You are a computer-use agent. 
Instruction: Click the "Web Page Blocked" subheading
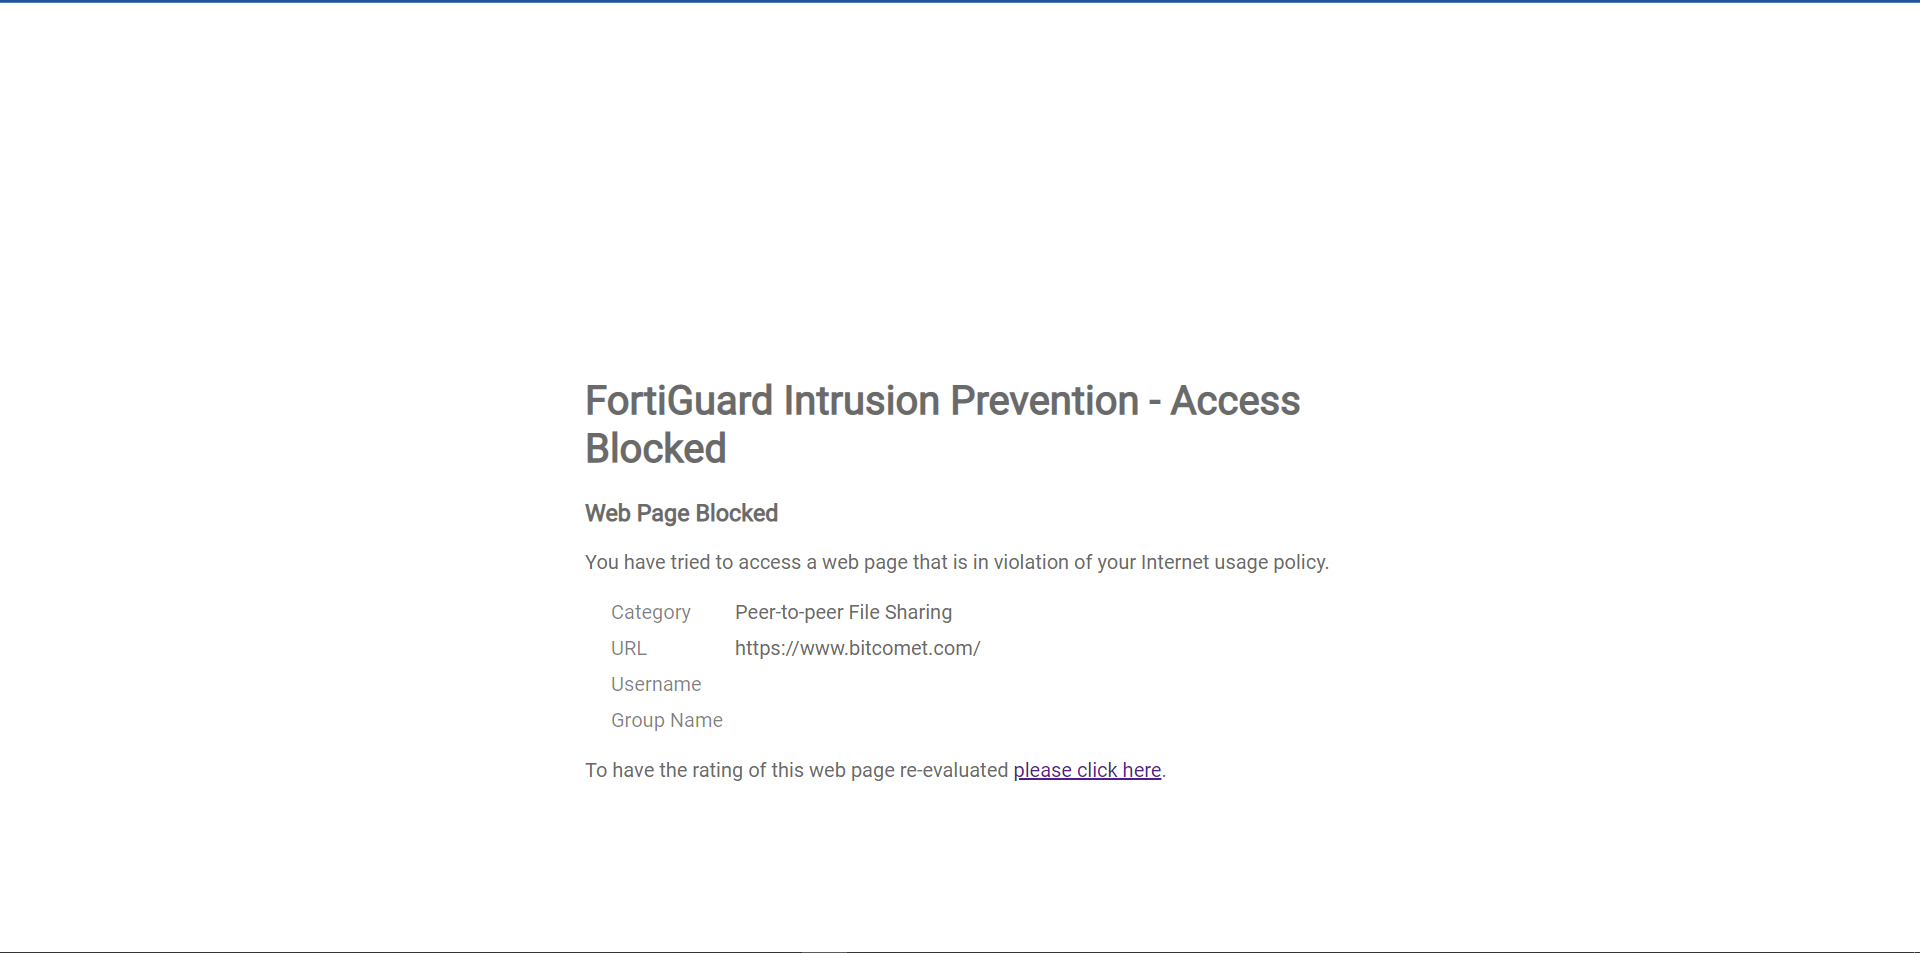coord(681,513)
